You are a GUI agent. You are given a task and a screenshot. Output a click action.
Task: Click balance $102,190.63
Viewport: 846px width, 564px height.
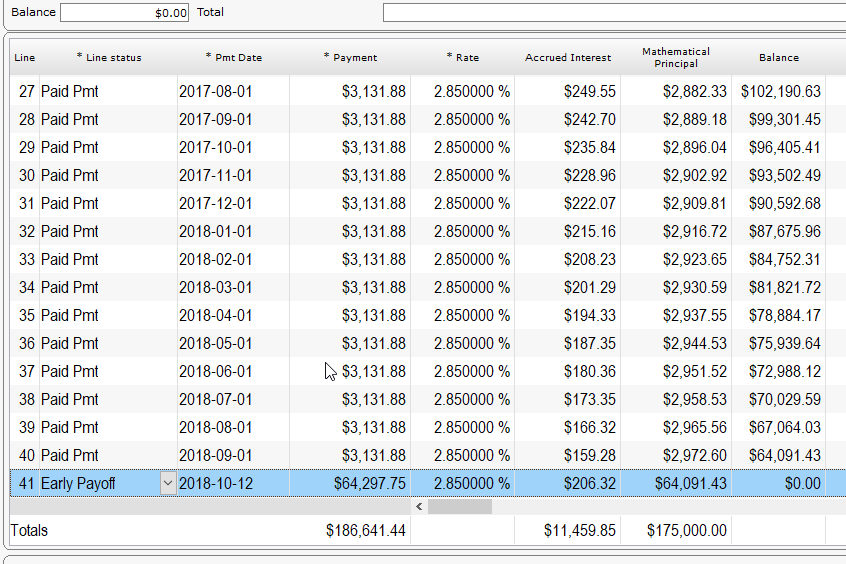tap(779, 91)
